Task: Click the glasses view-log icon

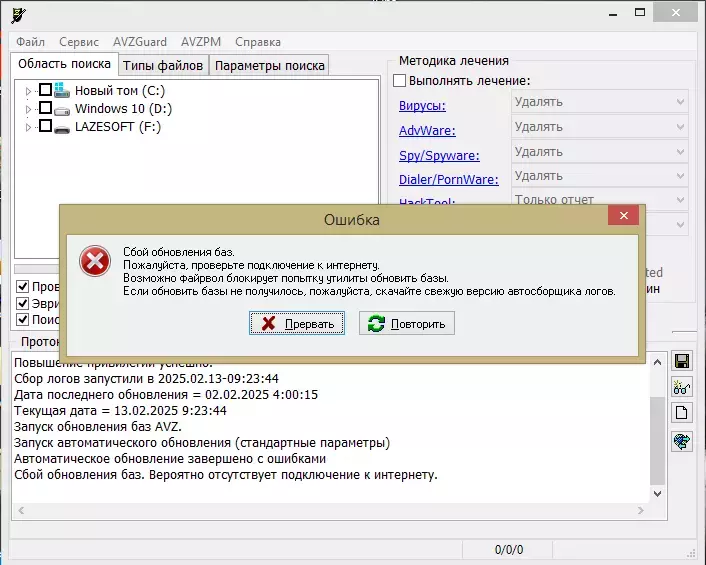Action: 682,387
